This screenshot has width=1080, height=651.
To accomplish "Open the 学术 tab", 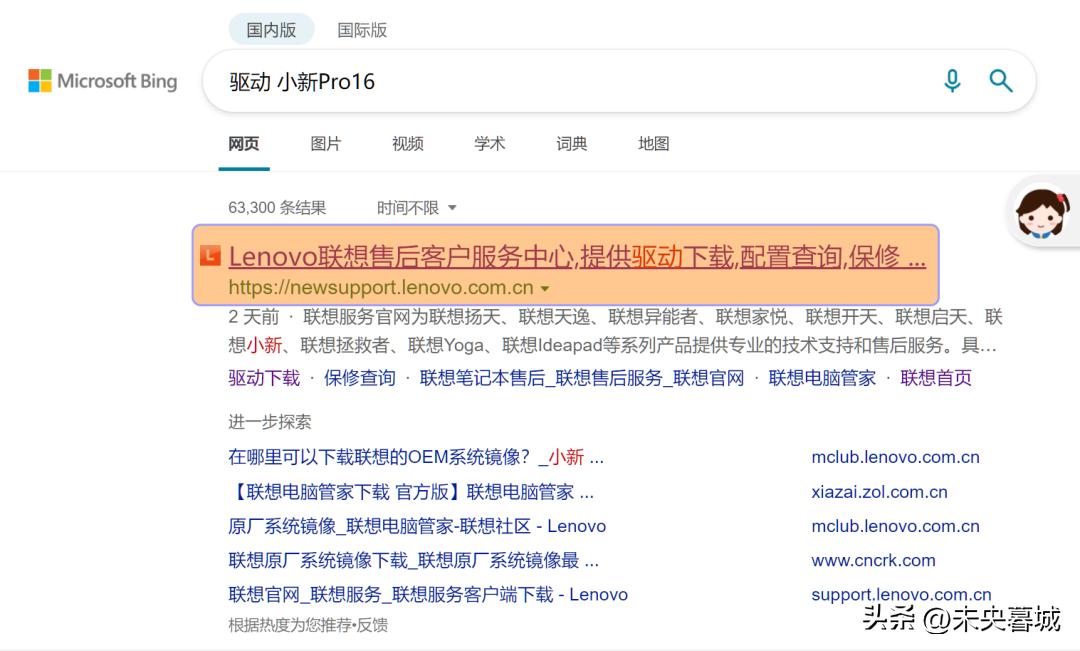I will [489, 143].
